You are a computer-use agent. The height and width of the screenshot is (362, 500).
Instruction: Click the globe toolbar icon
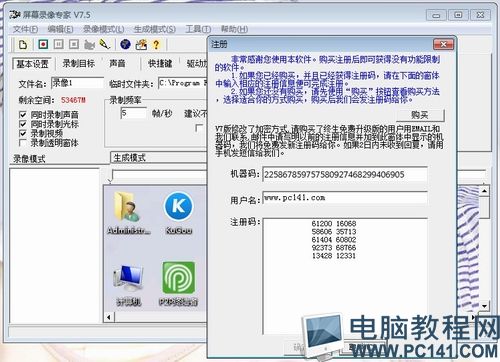[125, 44]
